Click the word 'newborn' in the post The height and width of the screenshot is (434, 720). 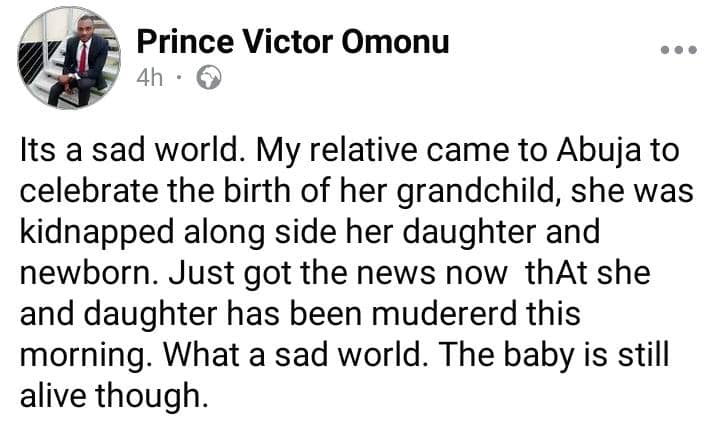point(89,273)
